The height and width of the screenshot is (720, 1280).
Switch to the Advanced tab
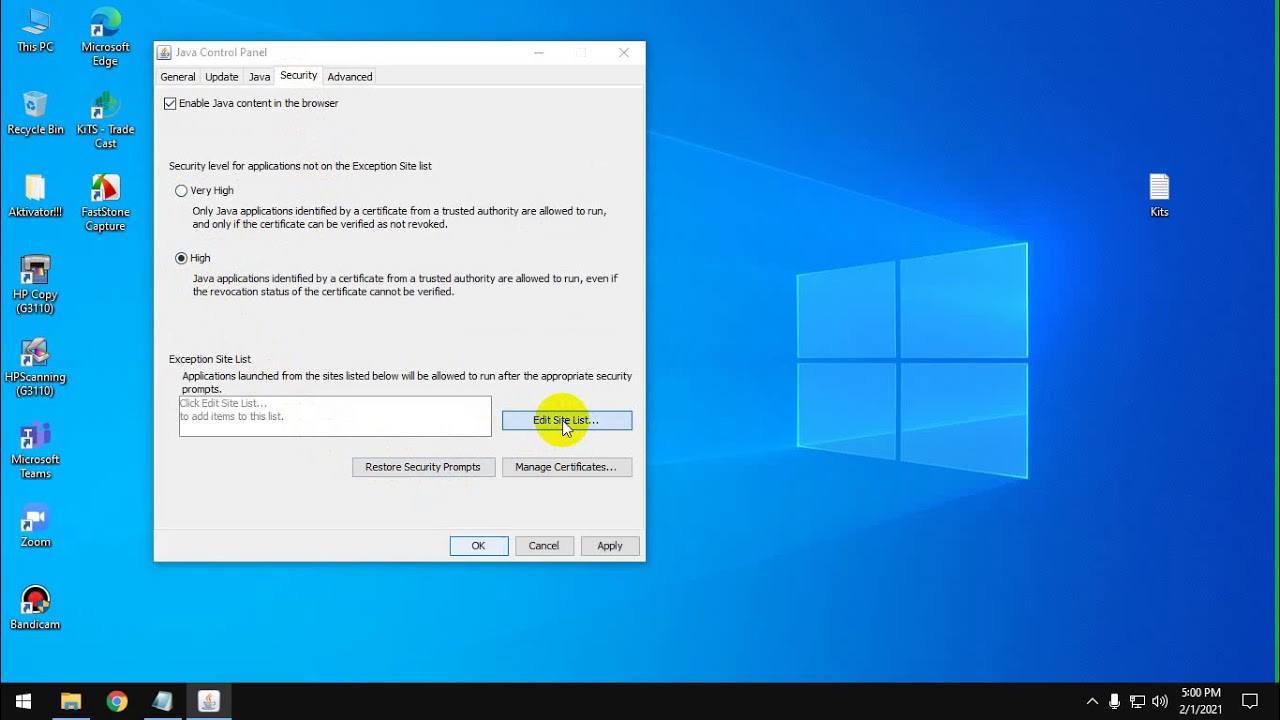coord(350,77)
